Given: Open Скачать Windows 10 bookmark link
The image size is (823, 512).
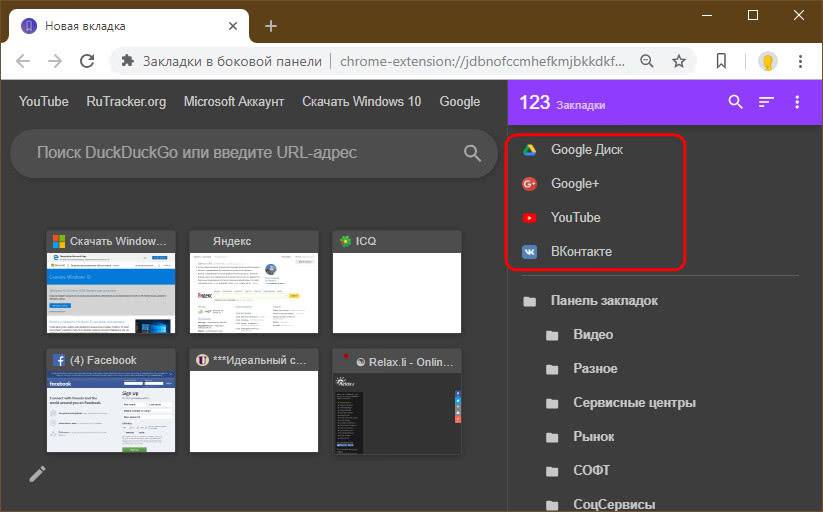Looking at the screenshot, I should click(x=362, y=101).
